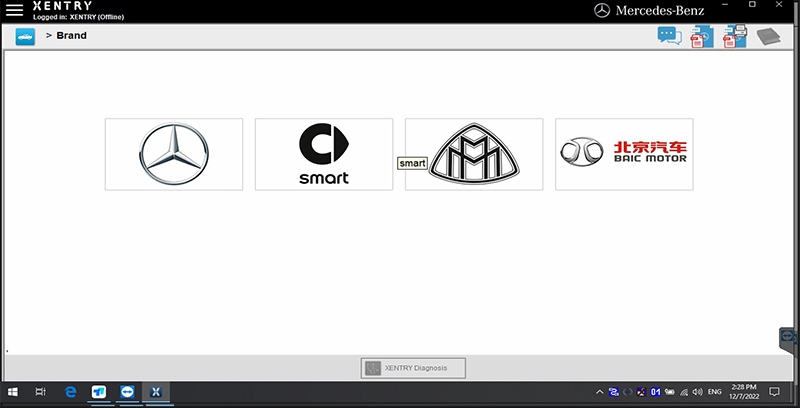Viewport: 800px width, 408px height.
Task: Click the blue vehicle icon in the toolbar
Action: [25, 37]
